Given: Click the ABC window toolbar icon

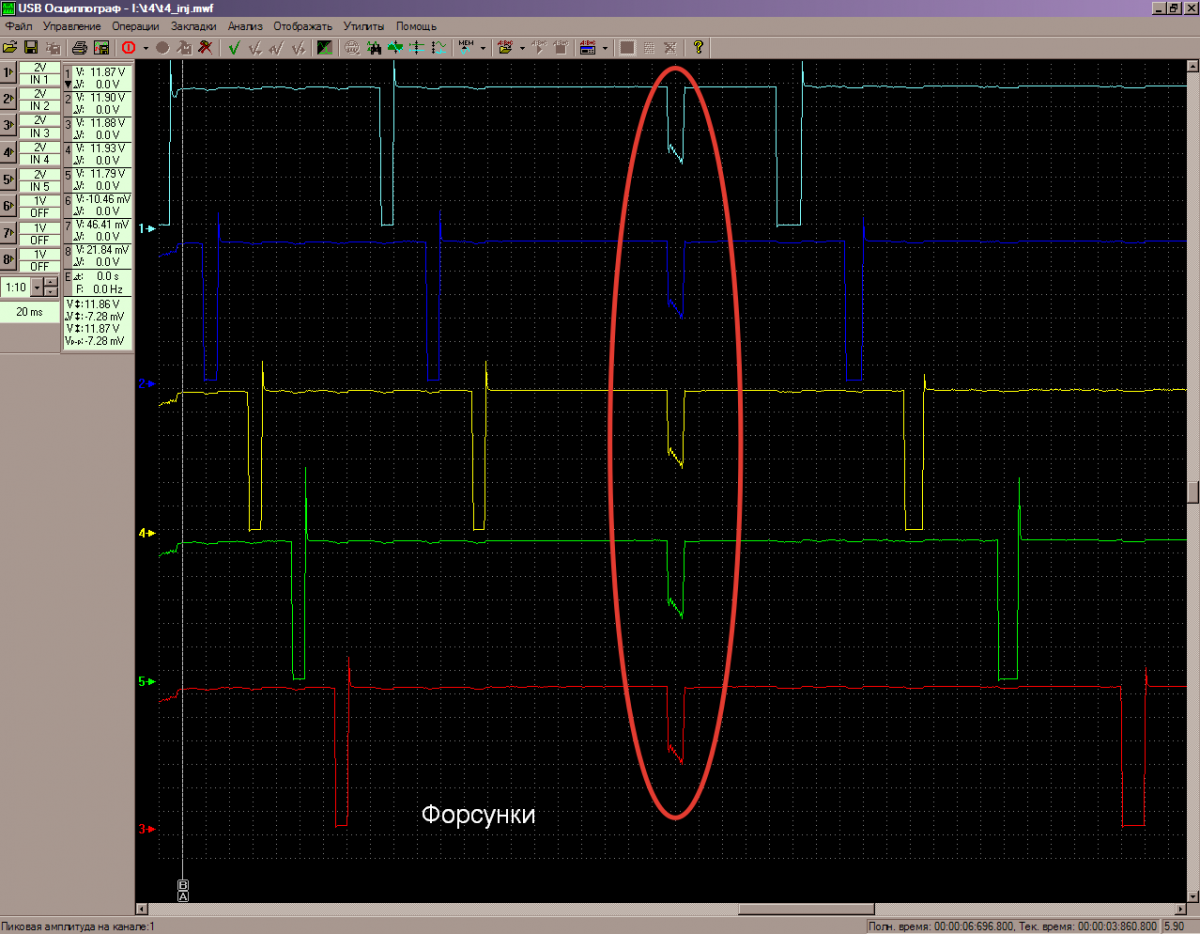Looking at the screenshot, I should [587, 47].
